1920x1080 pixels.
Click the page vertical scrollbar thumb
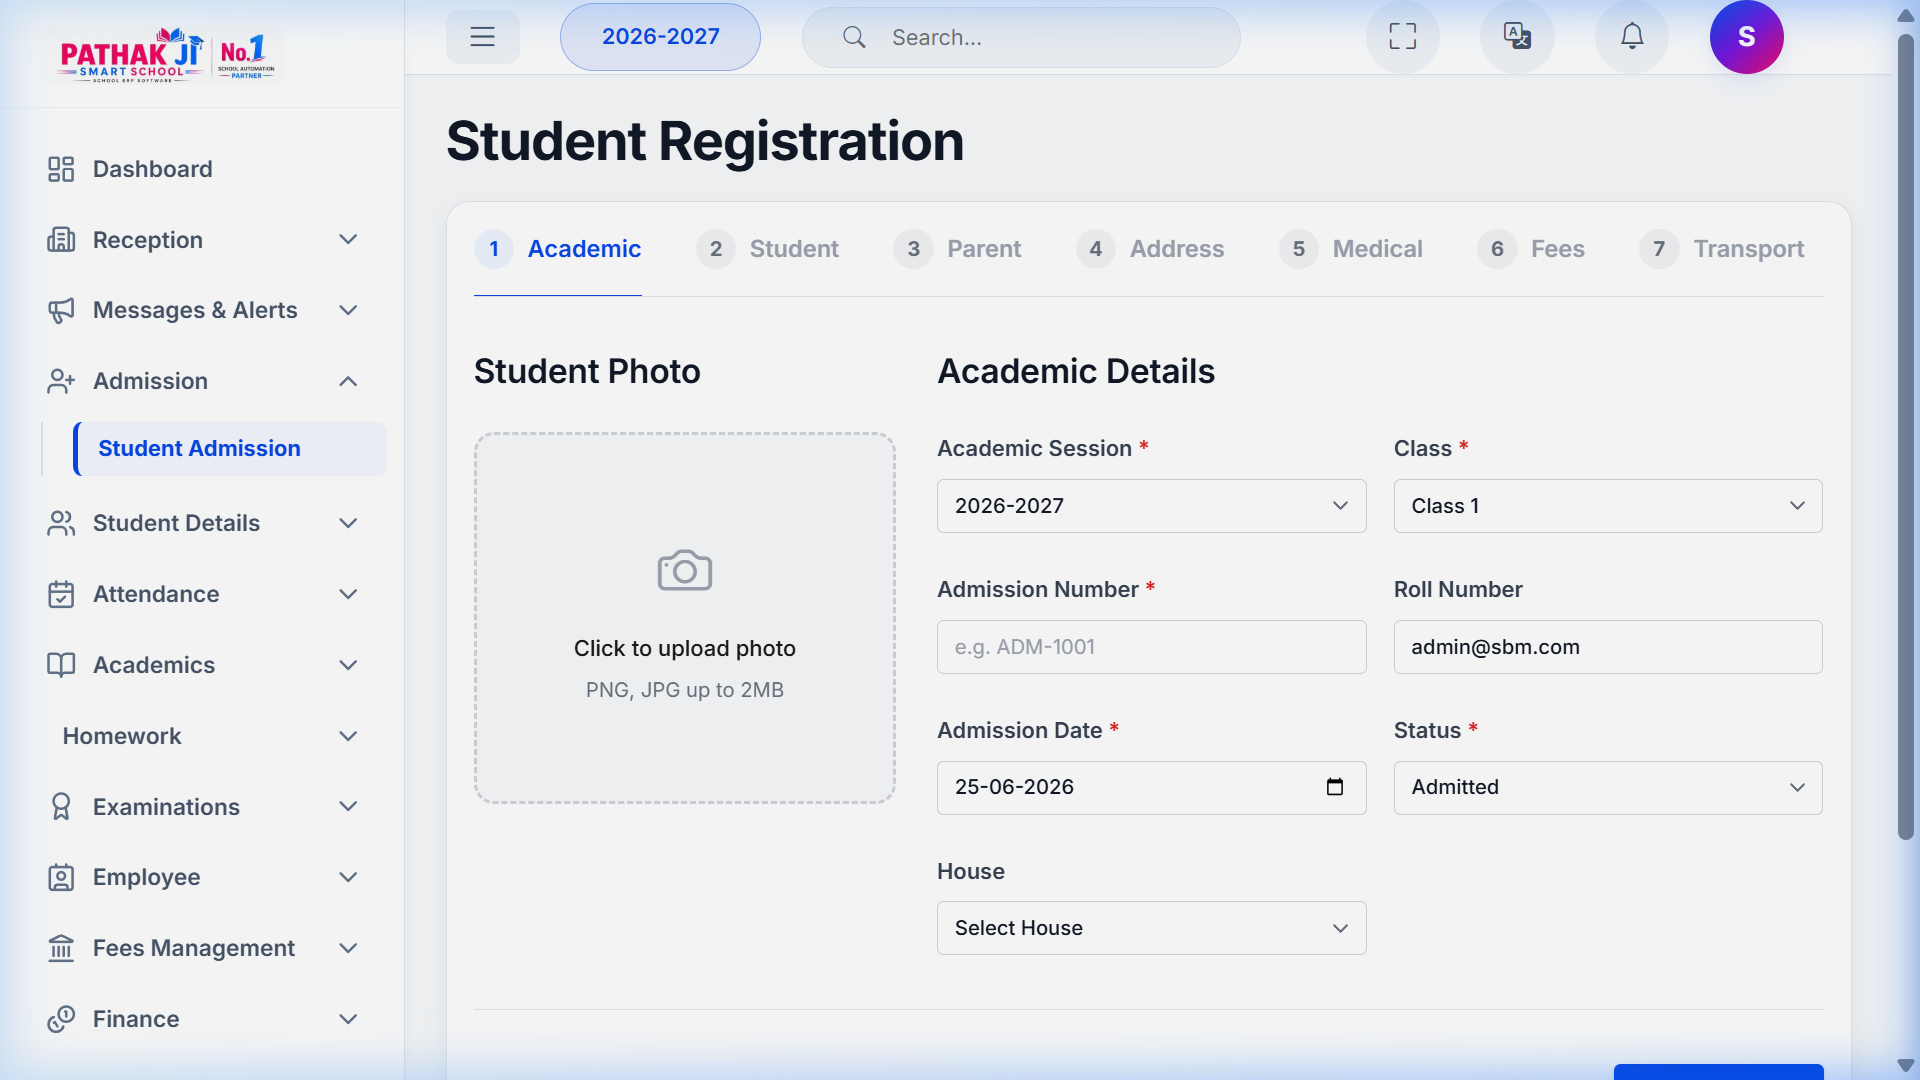tap(1906, 437)
